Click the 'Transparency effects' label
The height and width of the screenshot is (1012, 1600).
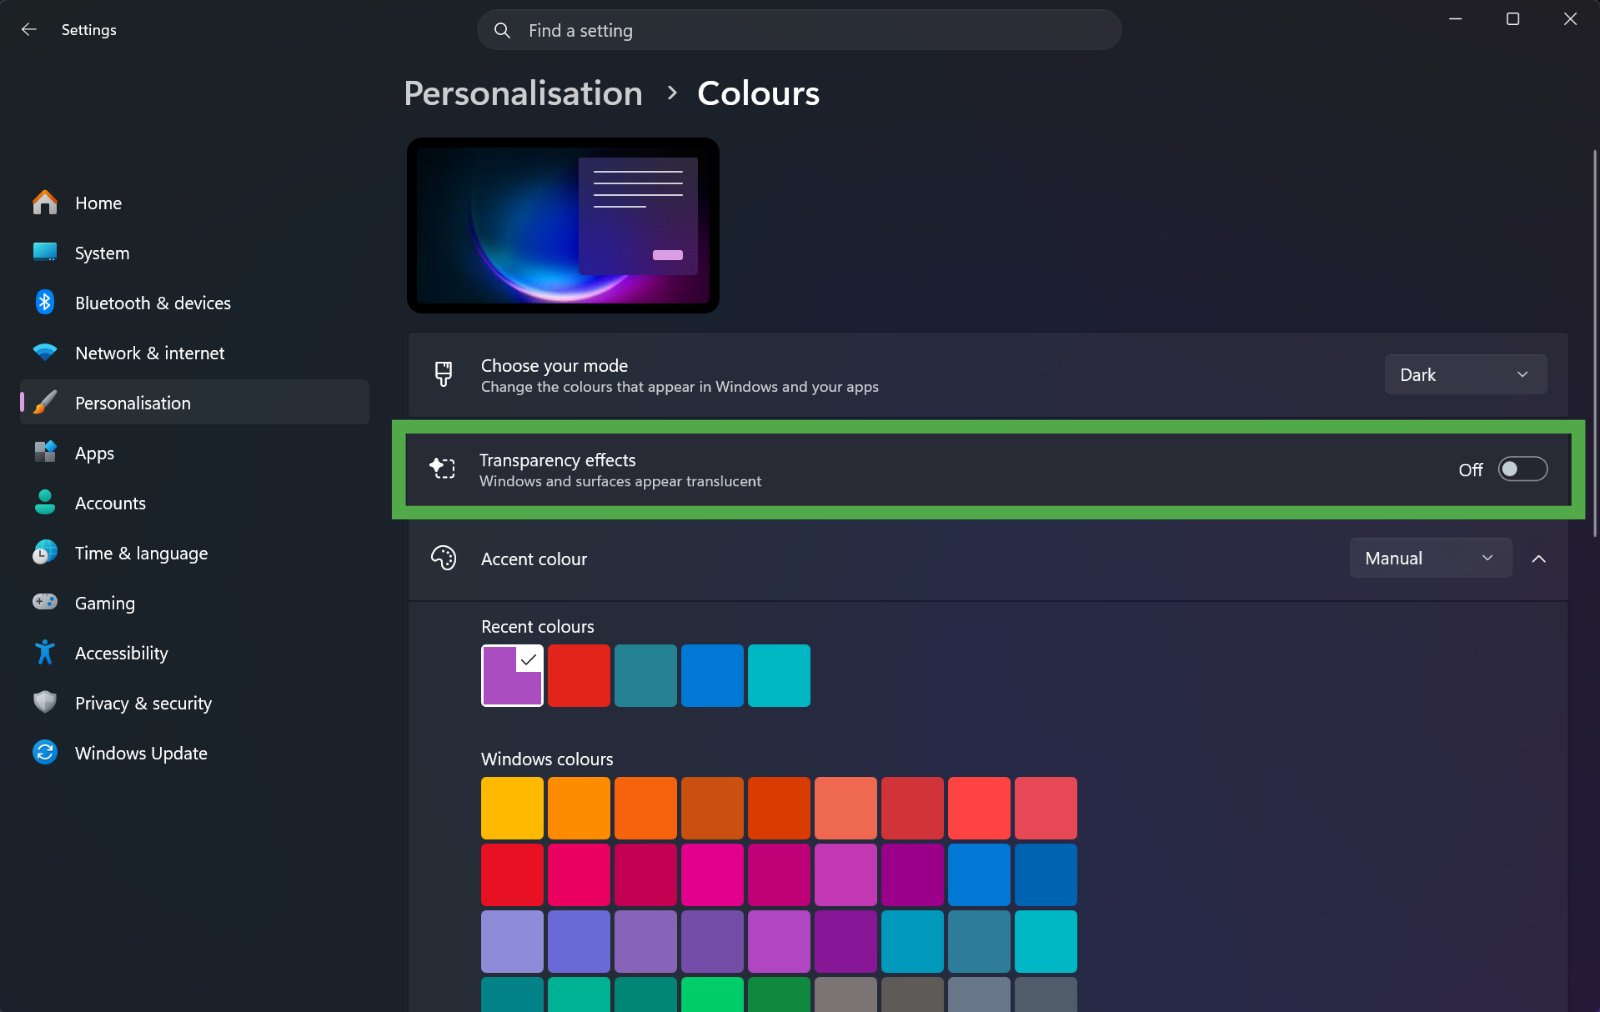[x=557, y=460]
